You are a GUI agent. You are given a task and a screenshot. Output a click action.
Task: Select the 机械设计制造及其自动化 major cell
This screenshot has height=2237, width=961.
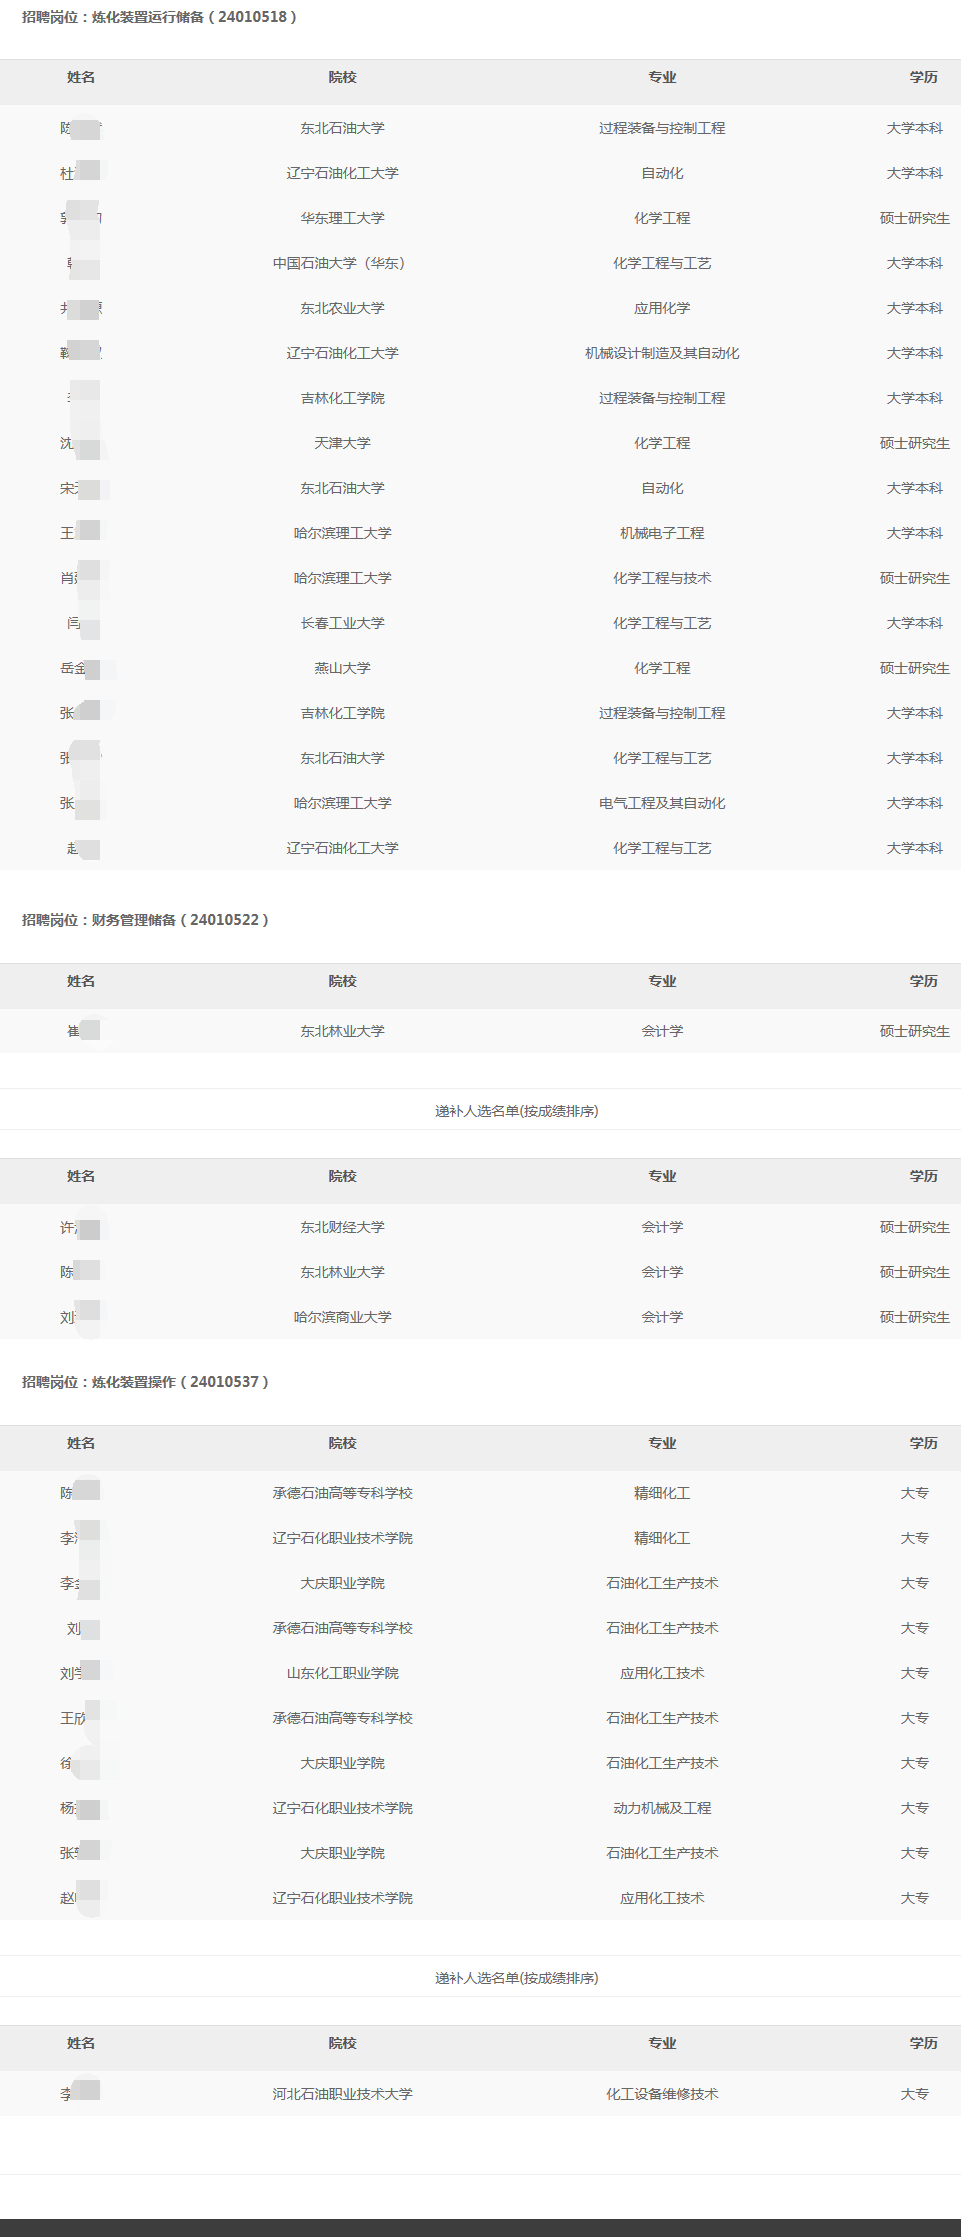[662, 353]
